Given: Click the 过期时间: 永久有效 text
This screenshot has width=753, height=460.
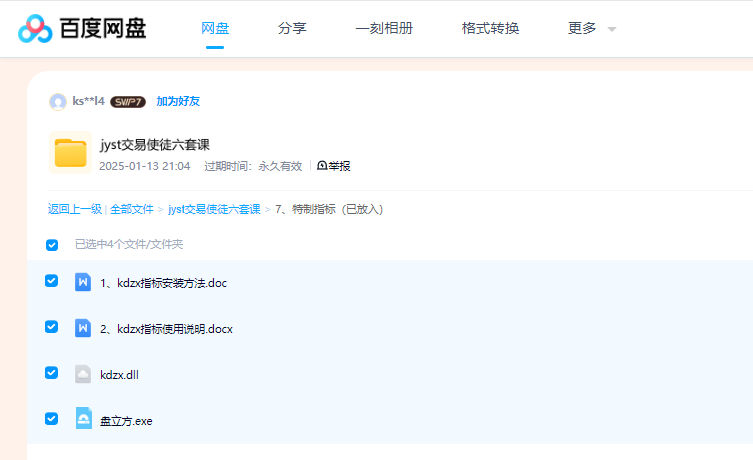Looking at the screenshot, I should click(253, 166).
